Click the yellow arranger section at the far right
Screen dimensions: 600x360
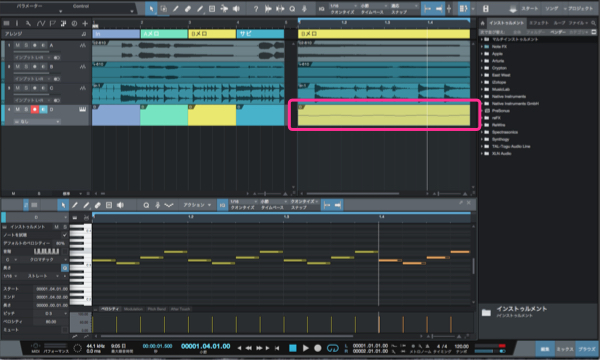click(384, 34)
